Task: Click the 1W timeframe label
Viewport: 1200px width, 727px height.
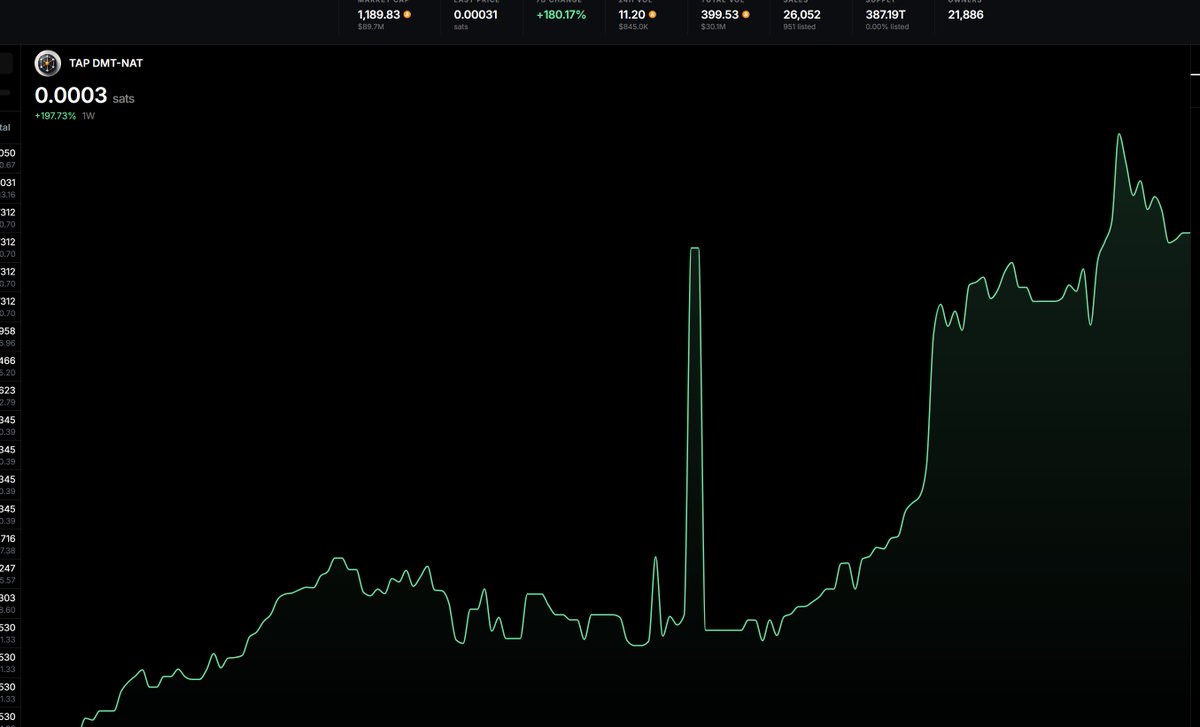Action: pyautogui.click(x=89, y=116)
